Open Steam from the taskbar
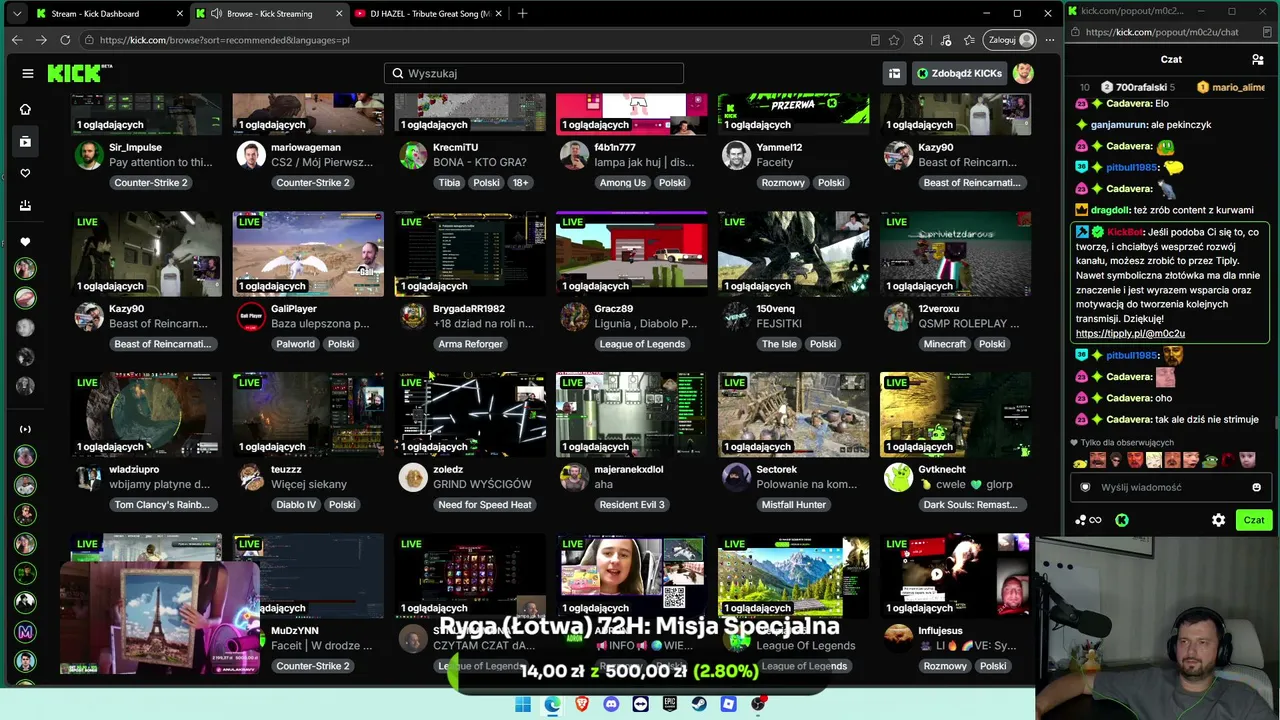Image resolution: width=1280 pixels, height=720 pixels. pyautogui.click(x=699, y=704)
